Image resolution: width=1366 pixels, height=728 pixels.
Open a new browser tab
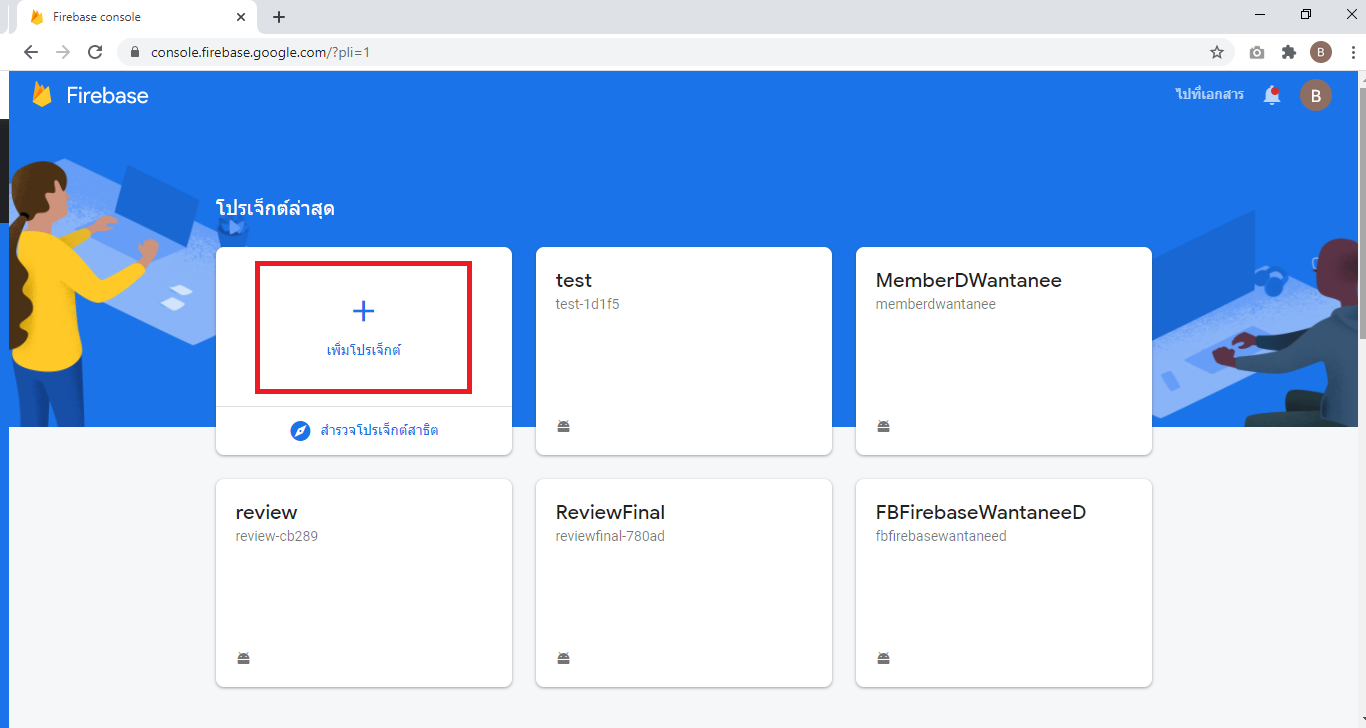279,17
